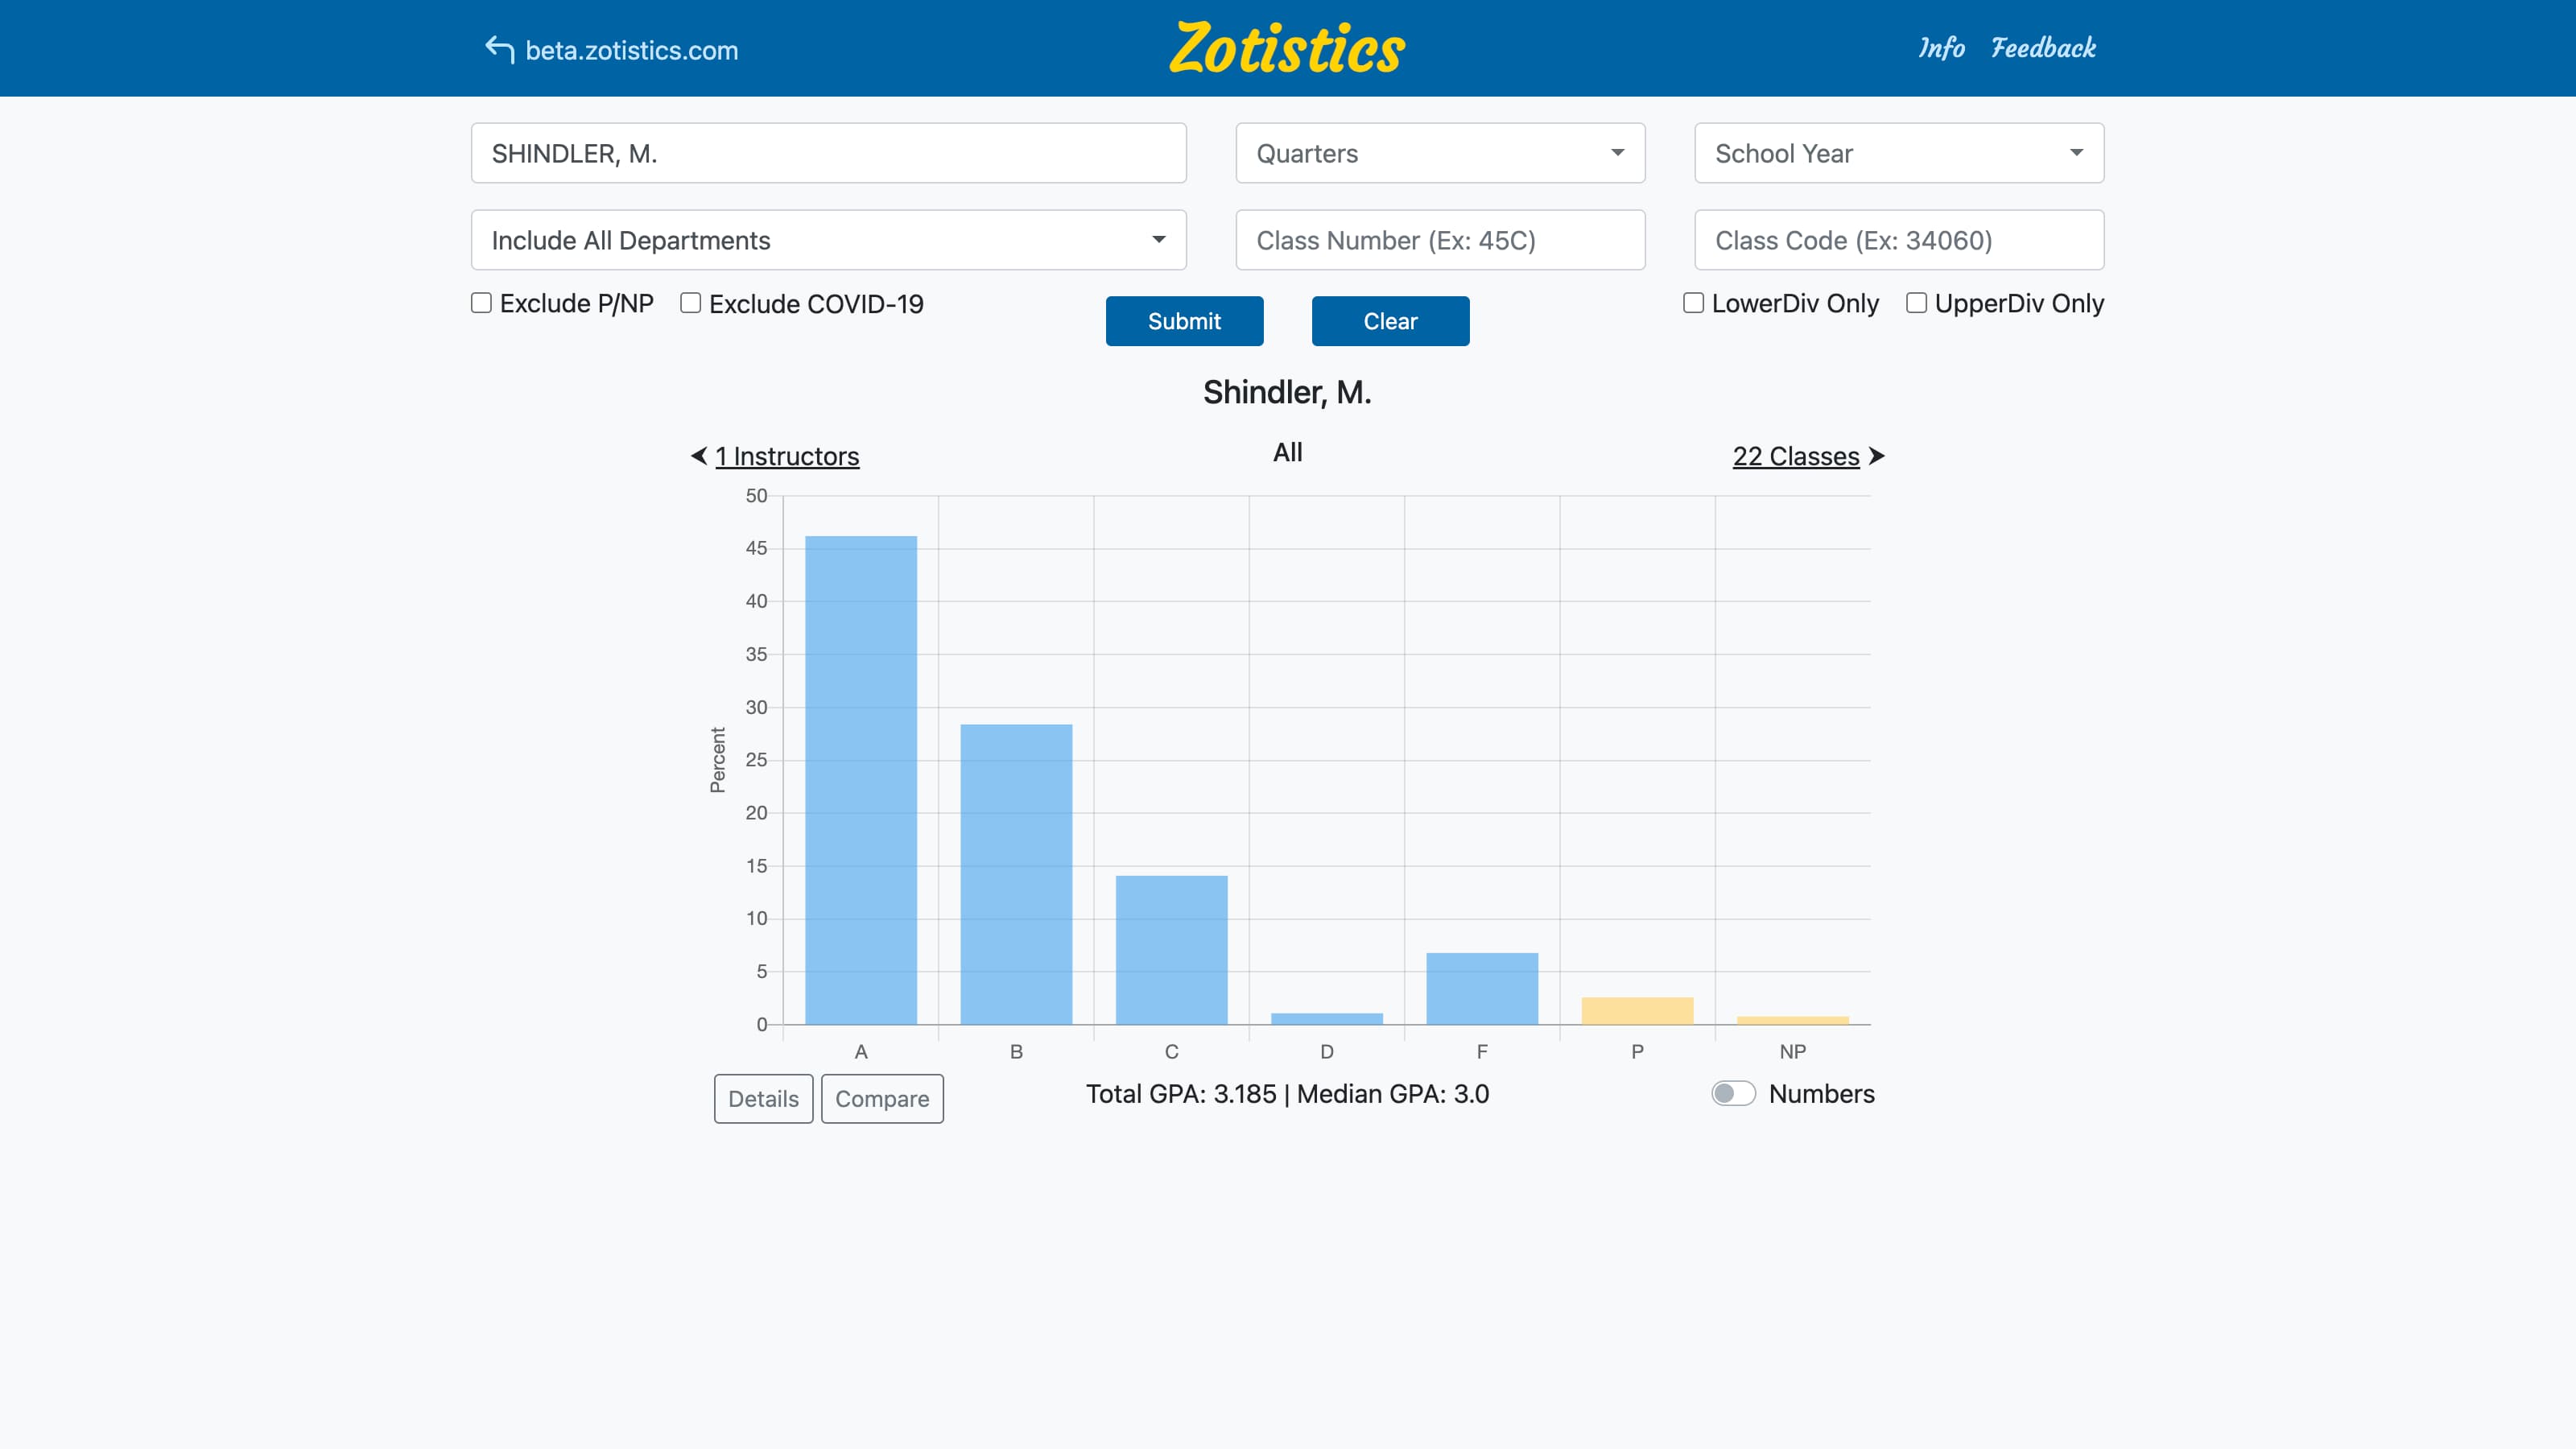Open the Quarters dropdown
The height and width of the screenshot is (1449, 2576).
pos(1439,153)
